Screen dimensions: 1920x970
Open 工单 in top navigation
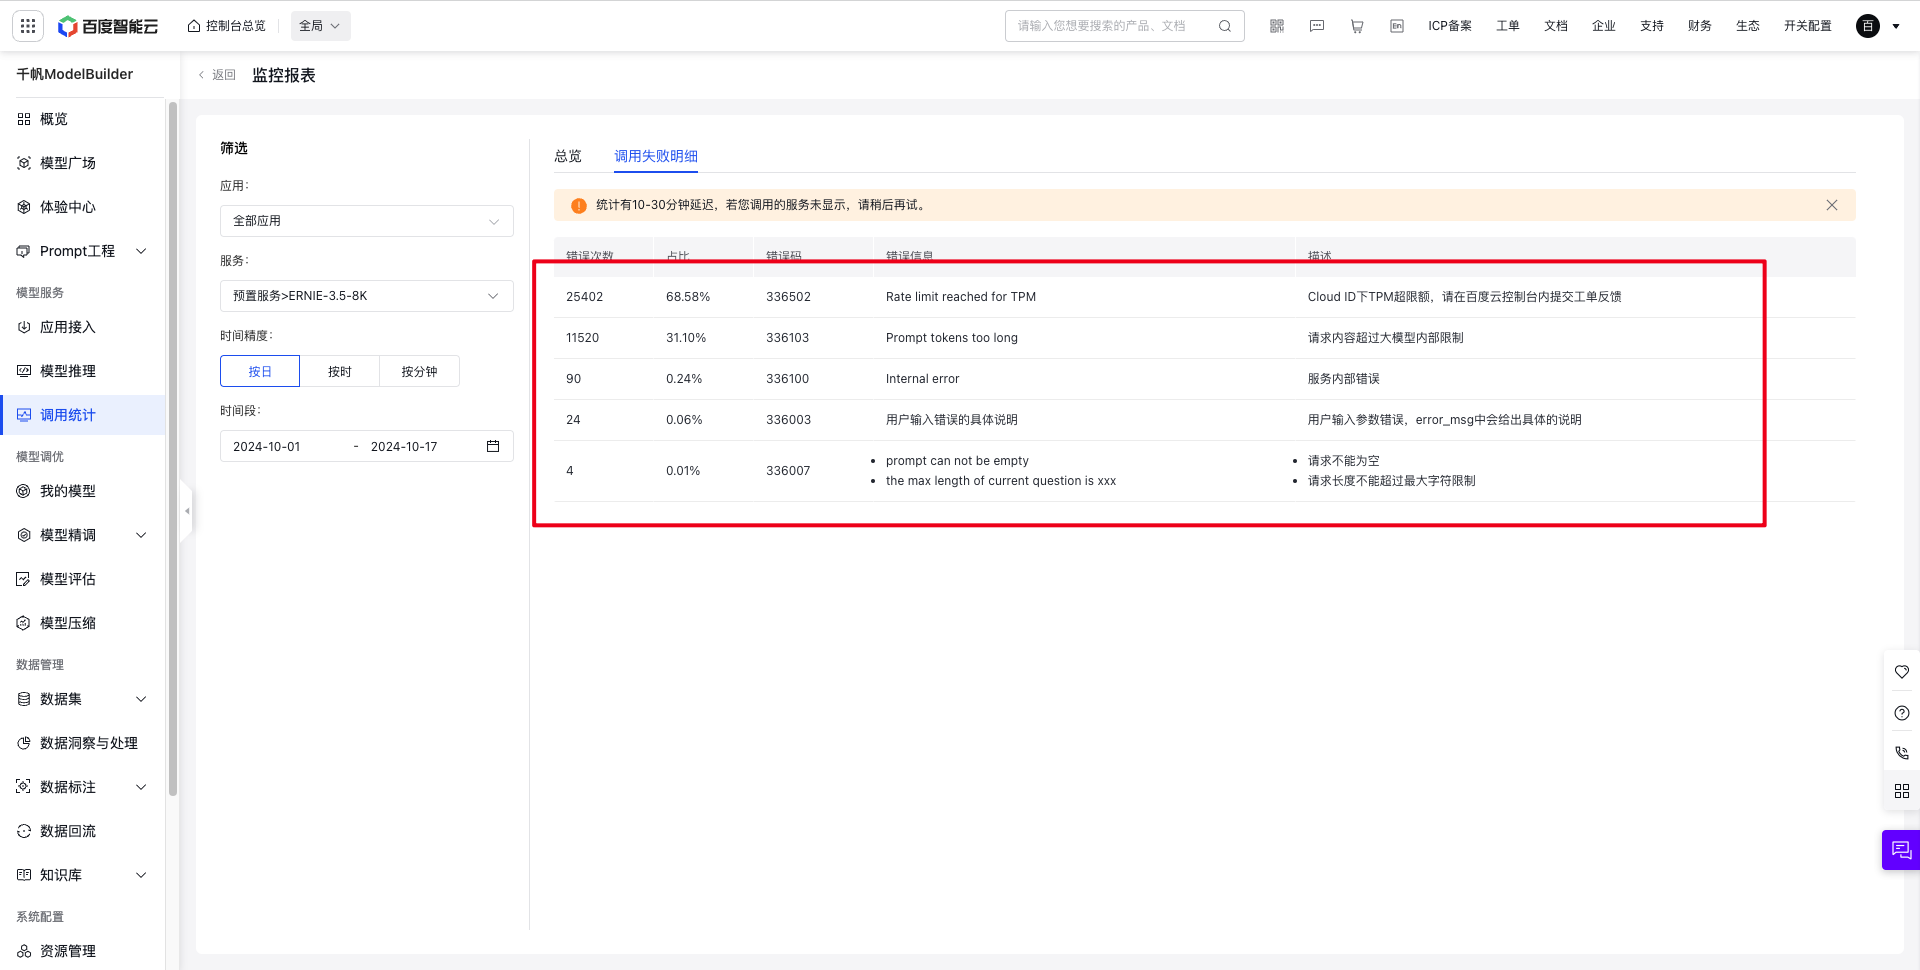click(x=1508, y=26)
